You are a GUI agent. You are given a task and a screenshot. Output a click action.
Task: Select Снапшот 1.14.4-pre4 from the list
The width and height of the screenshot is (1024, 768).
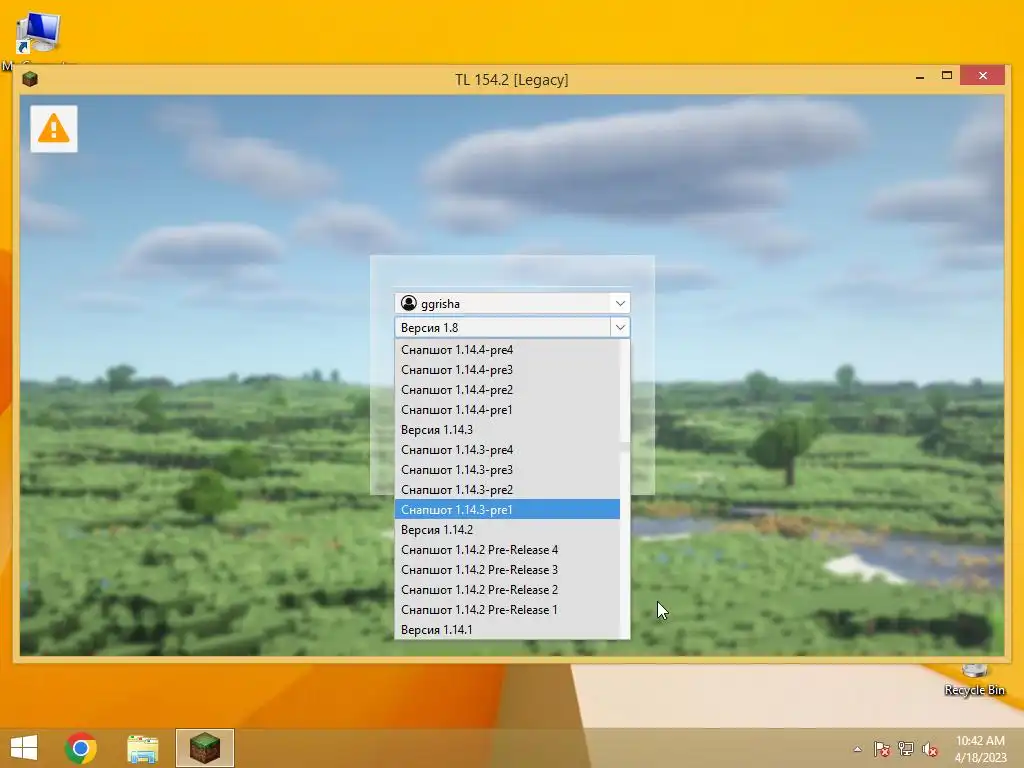click(x=507, y=350)
